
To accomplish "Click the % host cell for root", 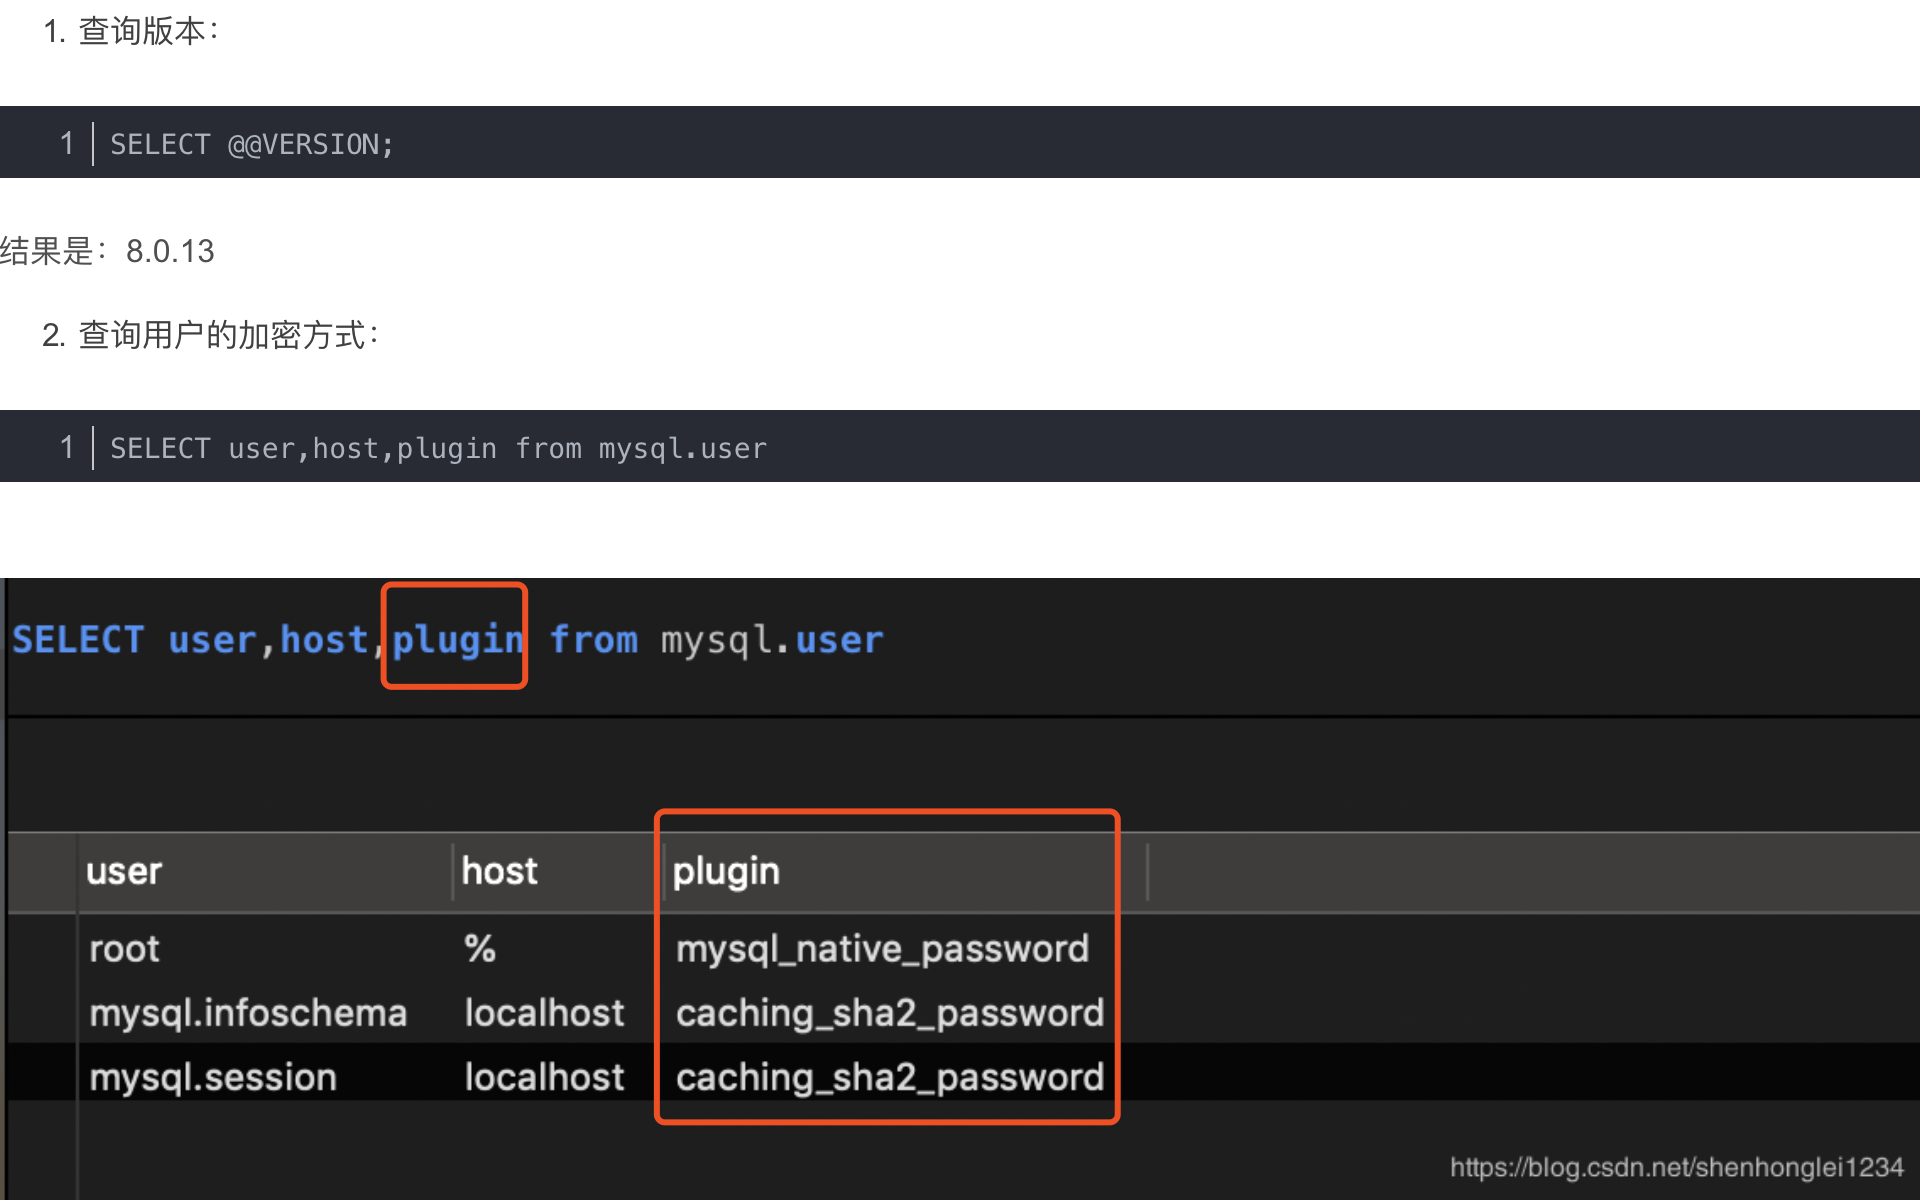I will pyautogui.click(x=480, y=948).
